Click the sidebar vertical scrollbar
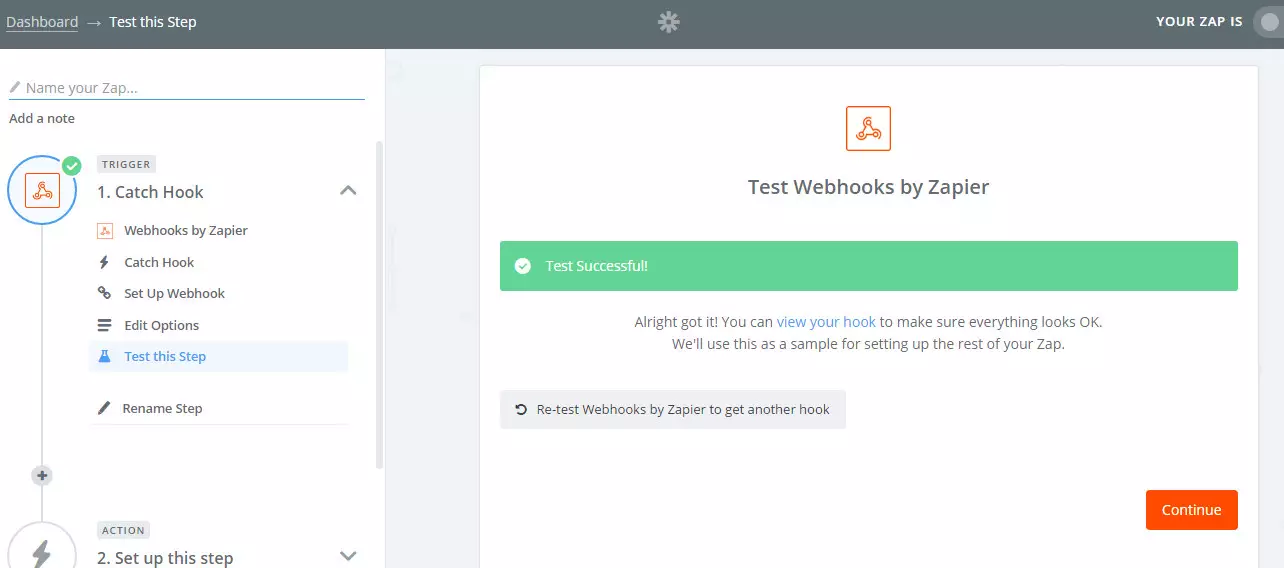 [x=379, y=305]
